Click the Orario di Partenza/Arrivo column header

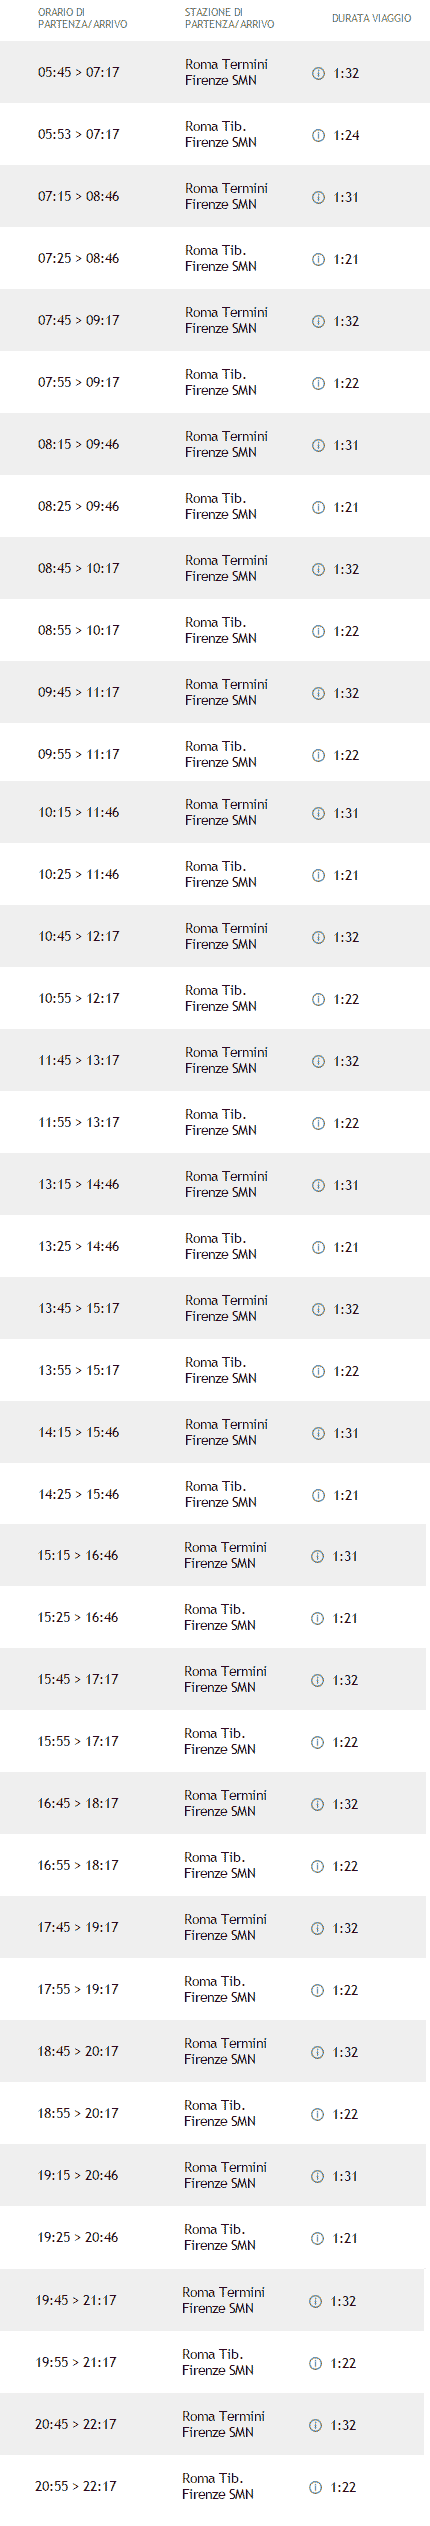tap(82, 18)
